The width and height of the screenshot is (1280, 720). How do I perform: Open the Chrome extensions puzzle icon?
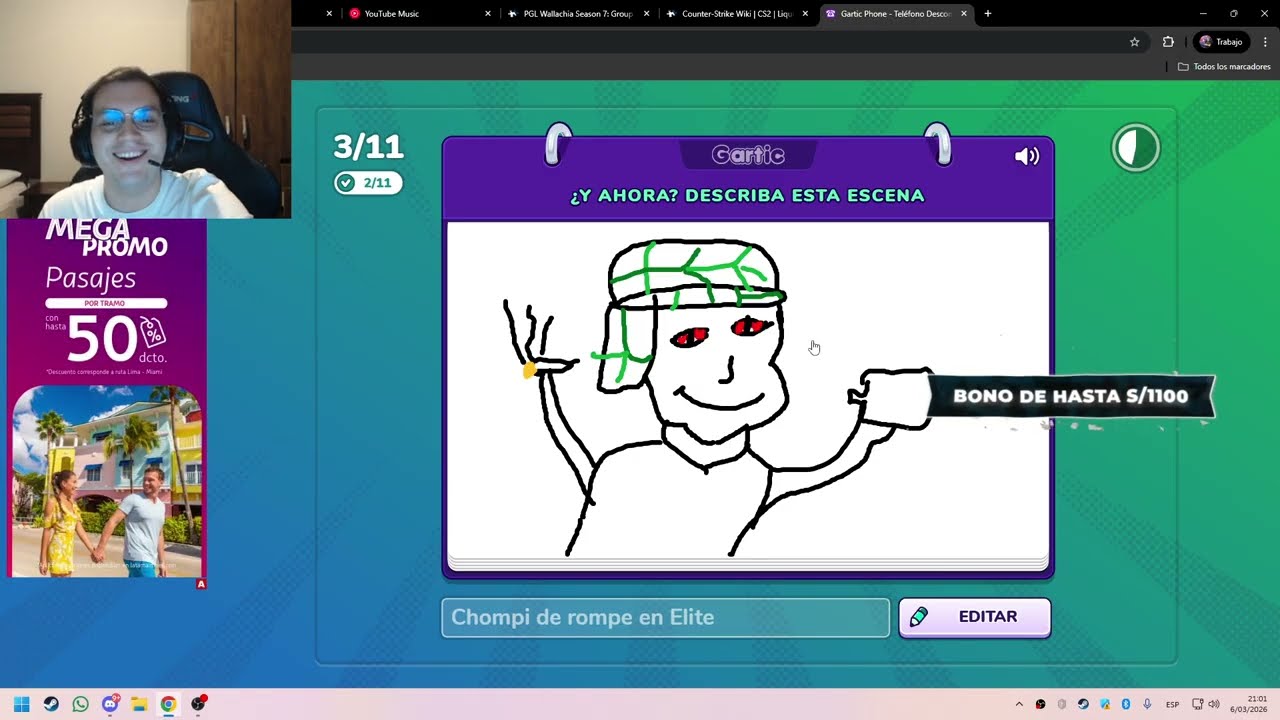click(1168, 42)
